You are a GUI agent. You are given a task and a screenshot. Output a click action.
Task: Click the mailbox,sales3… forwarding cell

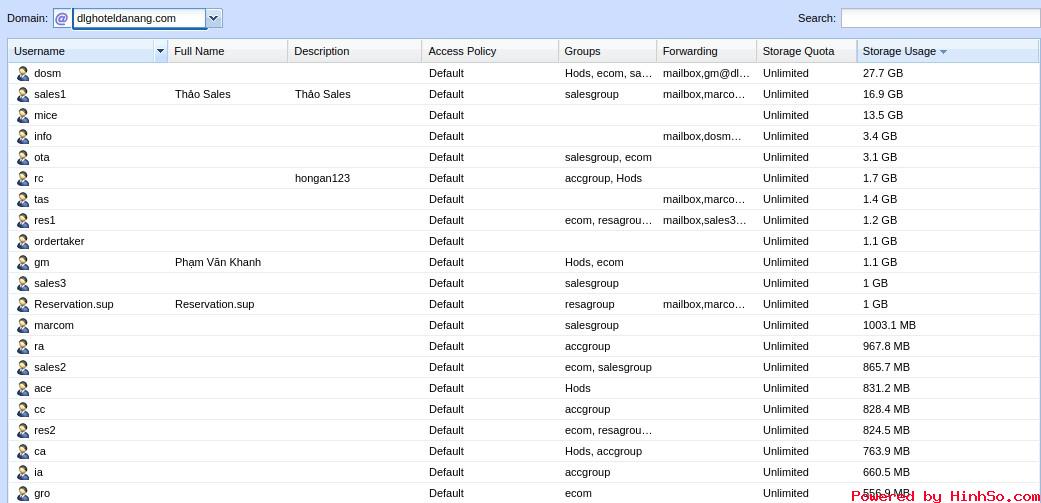(704, 220)
